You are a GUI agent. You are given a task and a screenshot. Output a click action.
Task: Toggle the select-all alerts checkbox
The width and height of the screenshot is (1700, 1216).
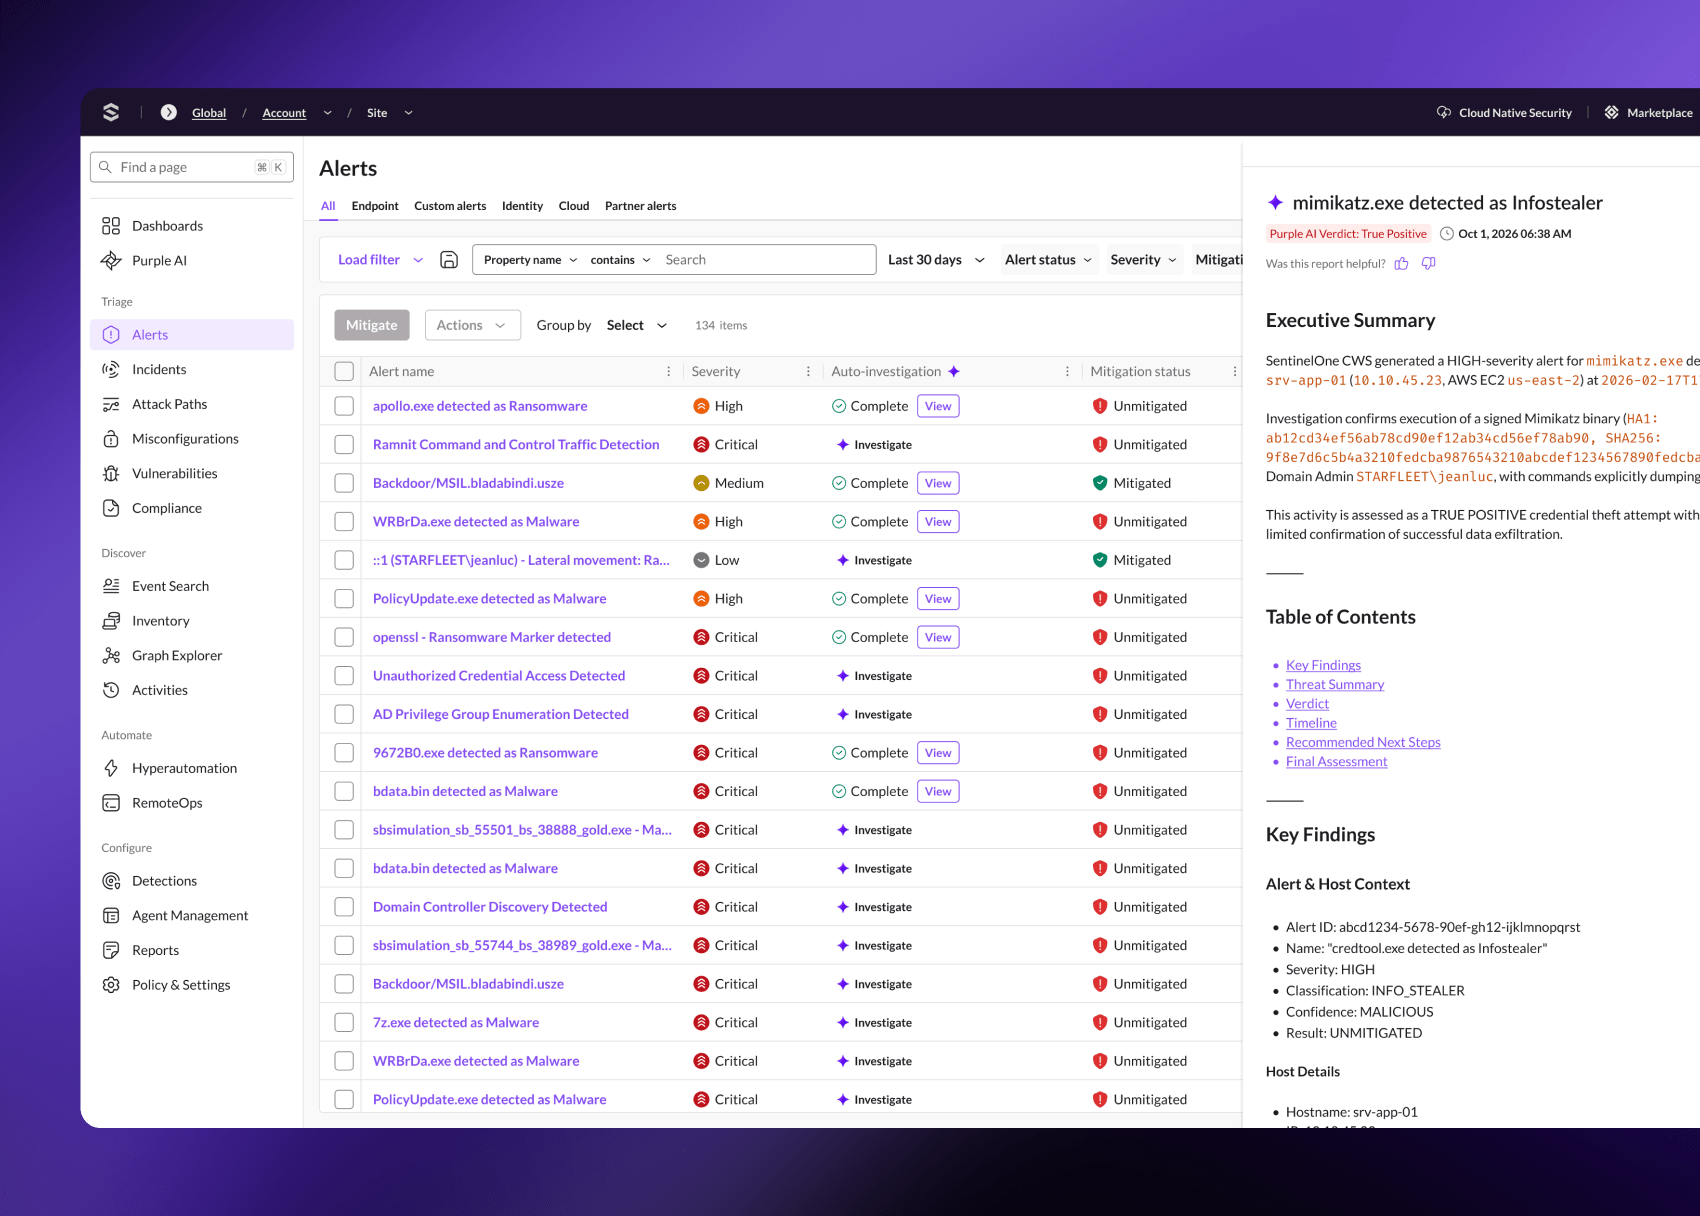[344, 372]
